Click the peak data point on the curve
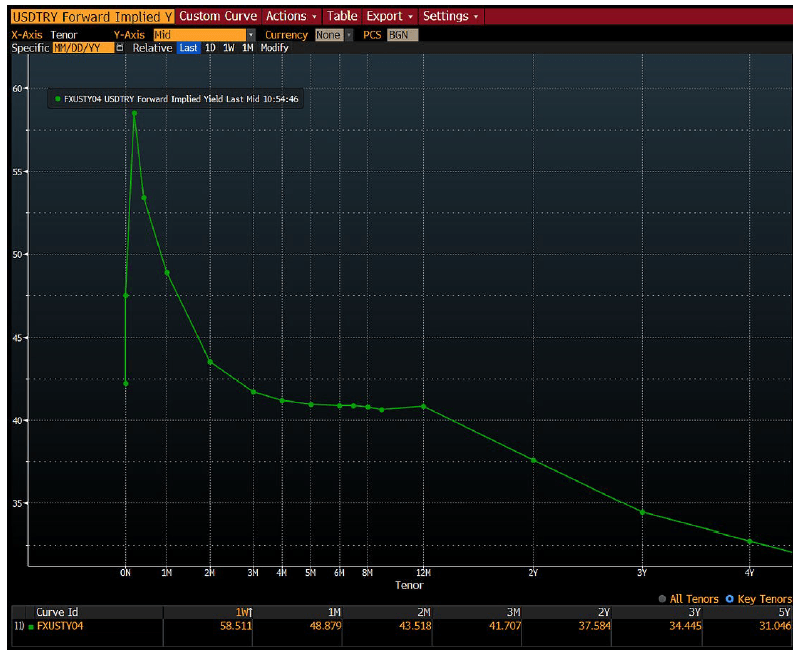The height and width of the screenshot is (655, 799). coord(134,113)
